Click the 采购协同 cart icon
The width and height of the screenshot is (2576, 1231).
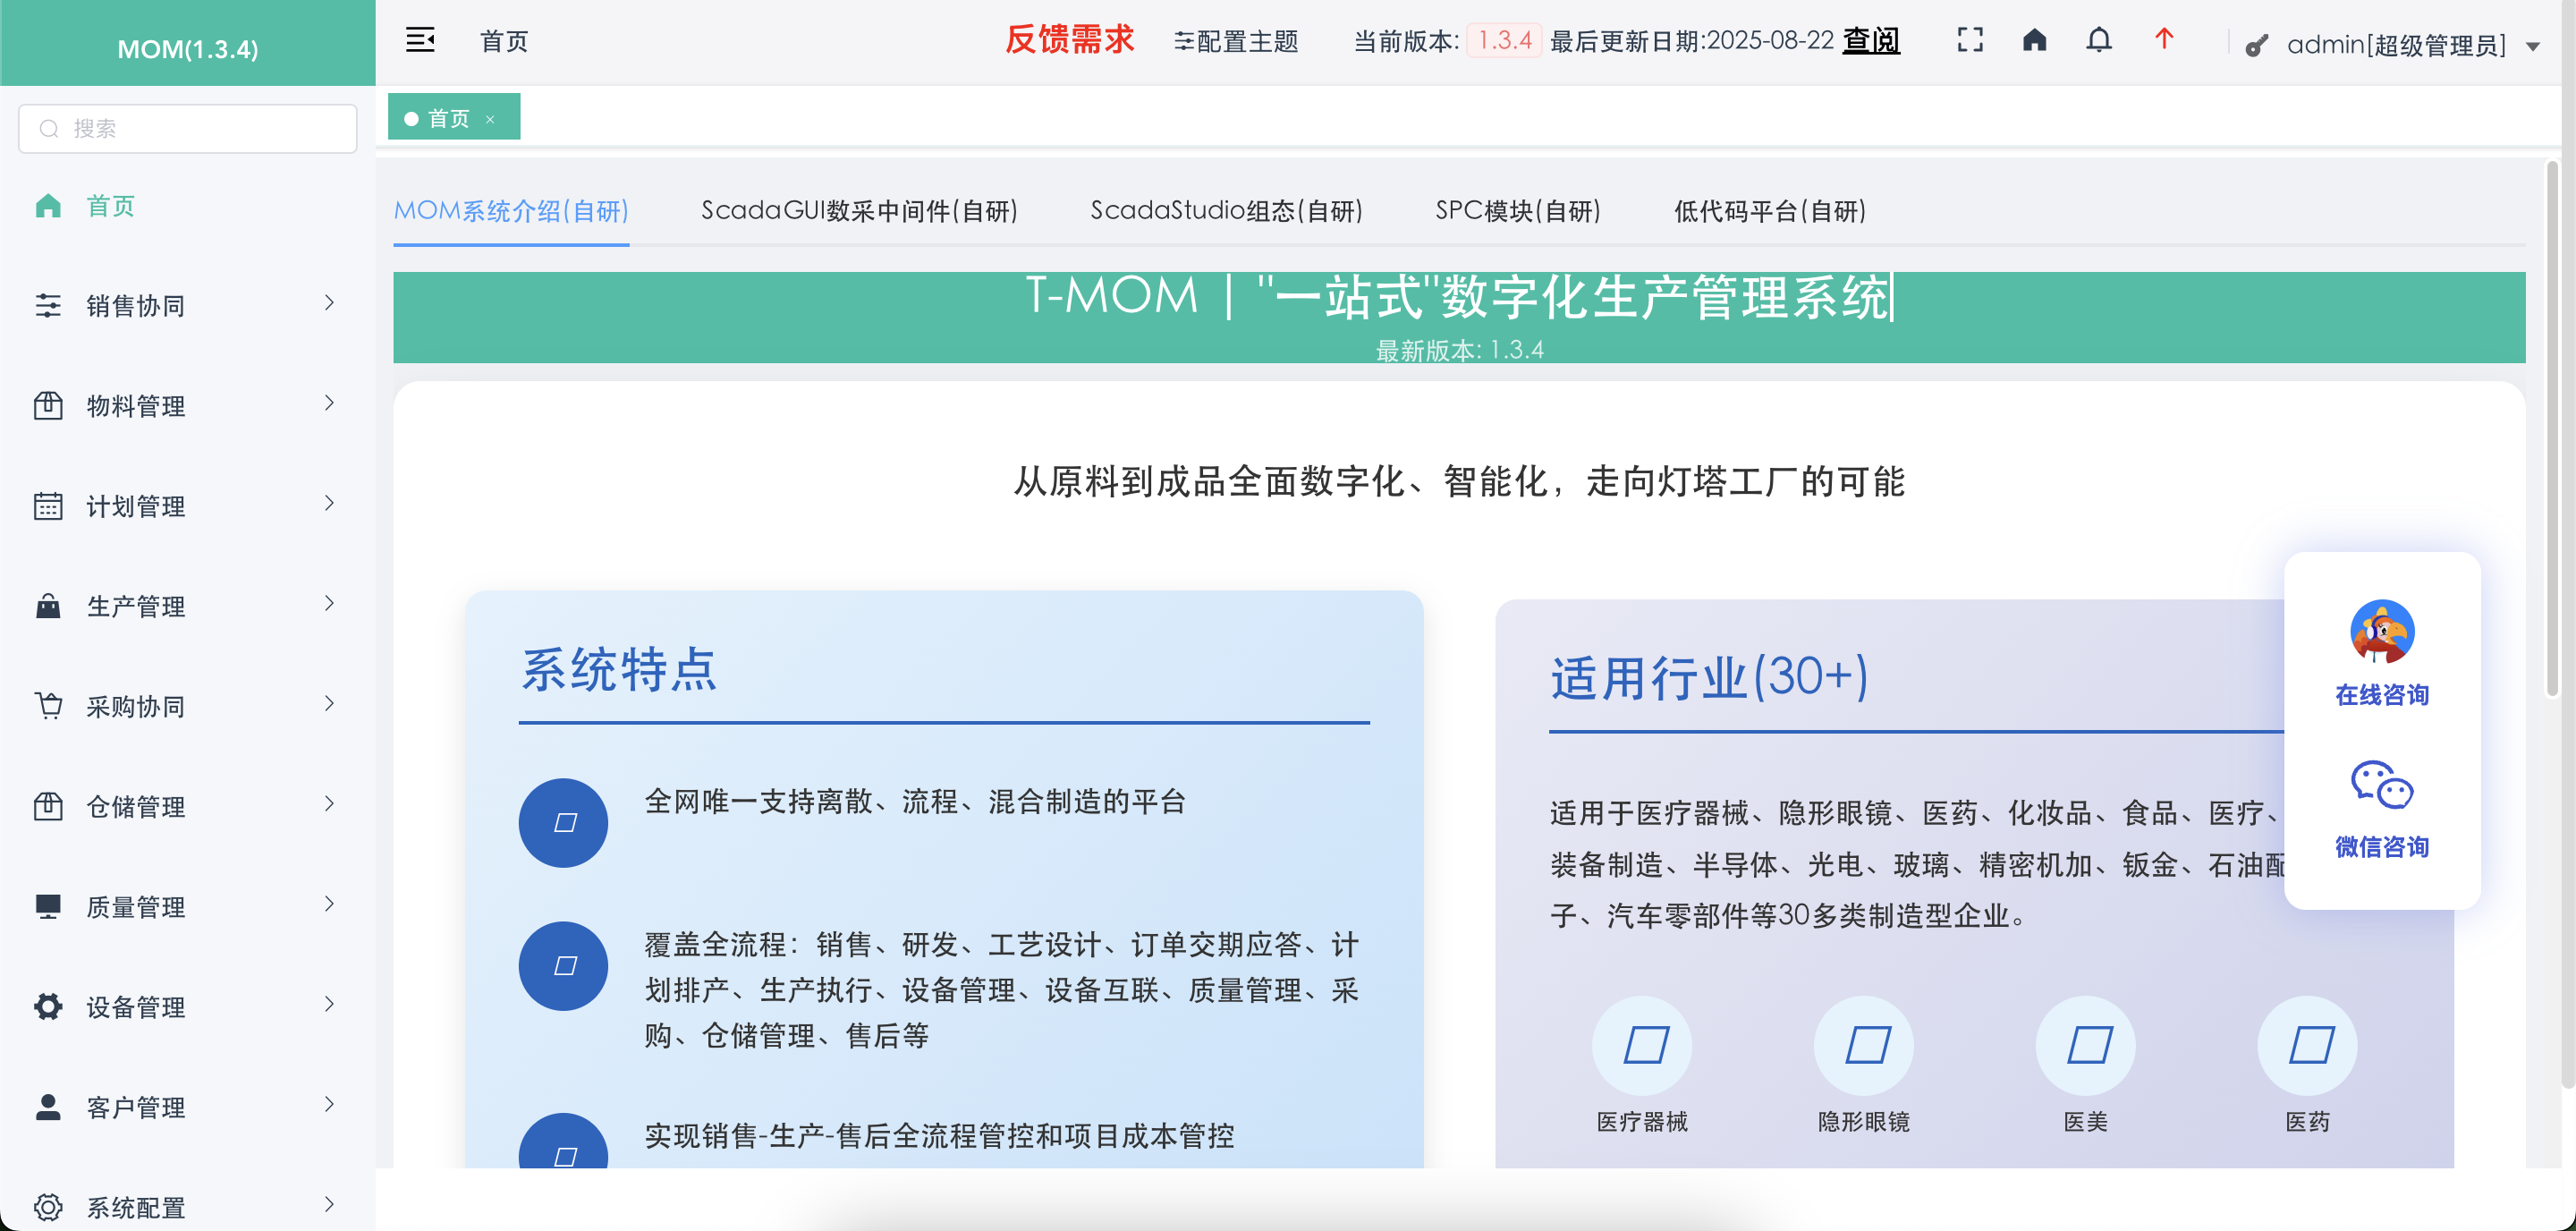click(48, 706)
